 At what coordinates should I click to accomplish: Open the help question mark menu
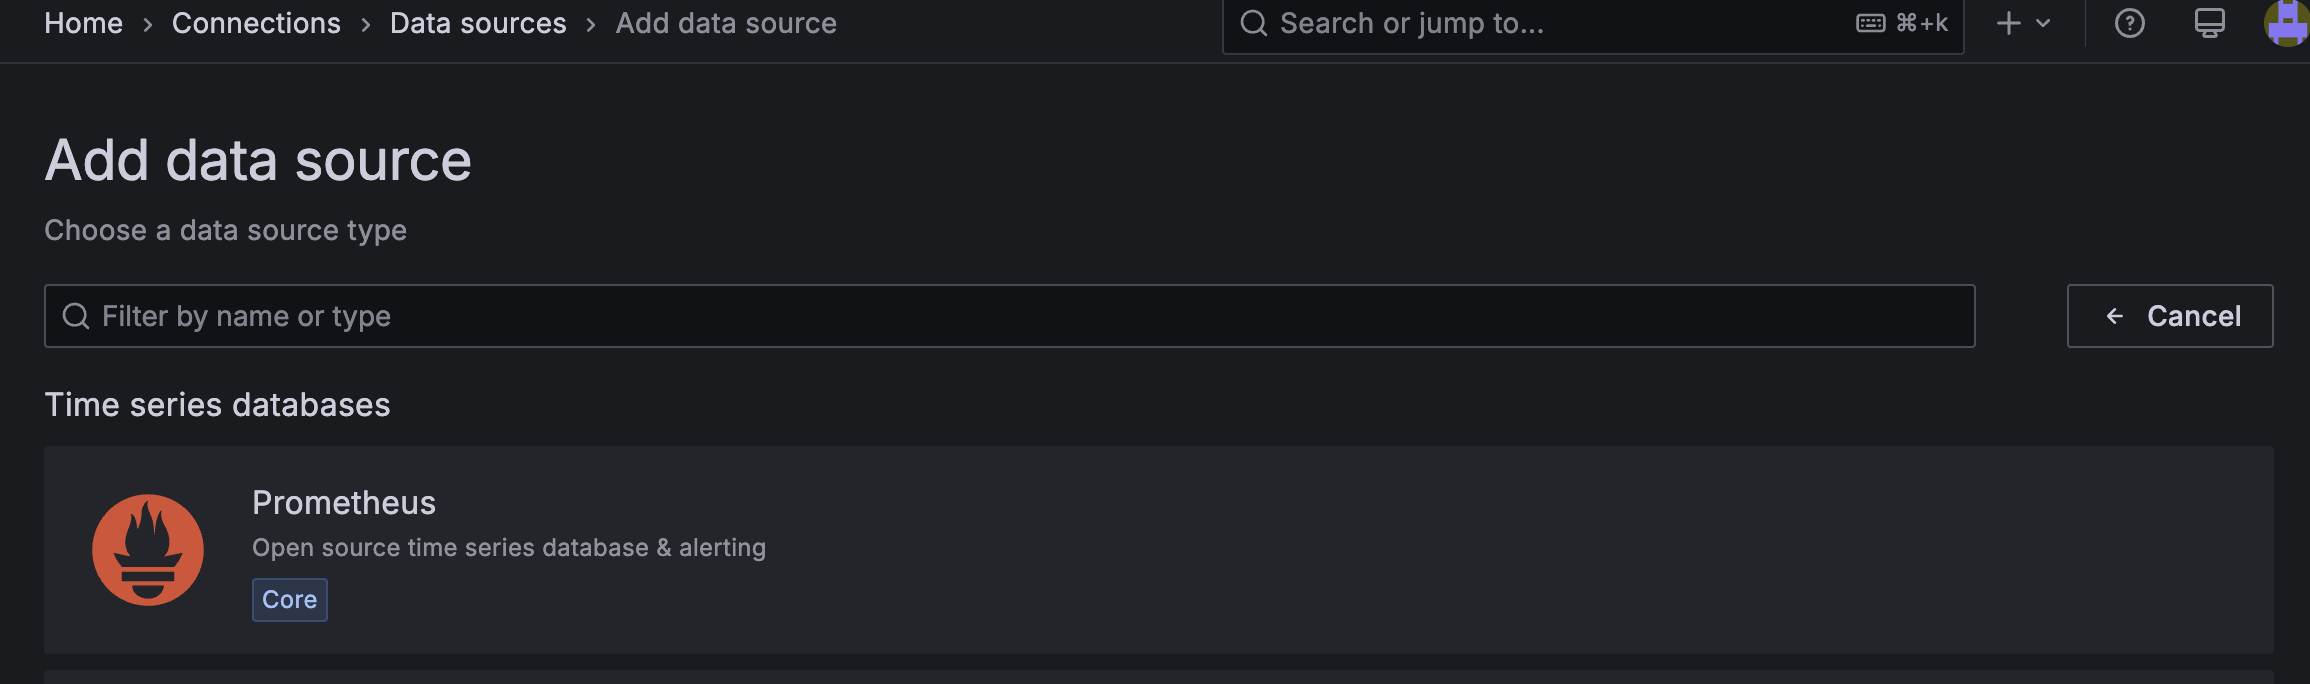point(2129,23)
